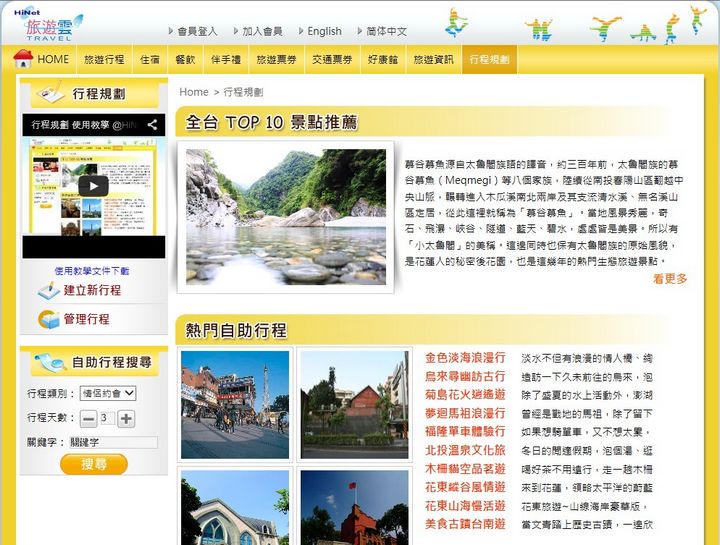Play the 行程規劃 使用教學 video
Viewport: 720px width, 545px height.
(x=93, y=186)
